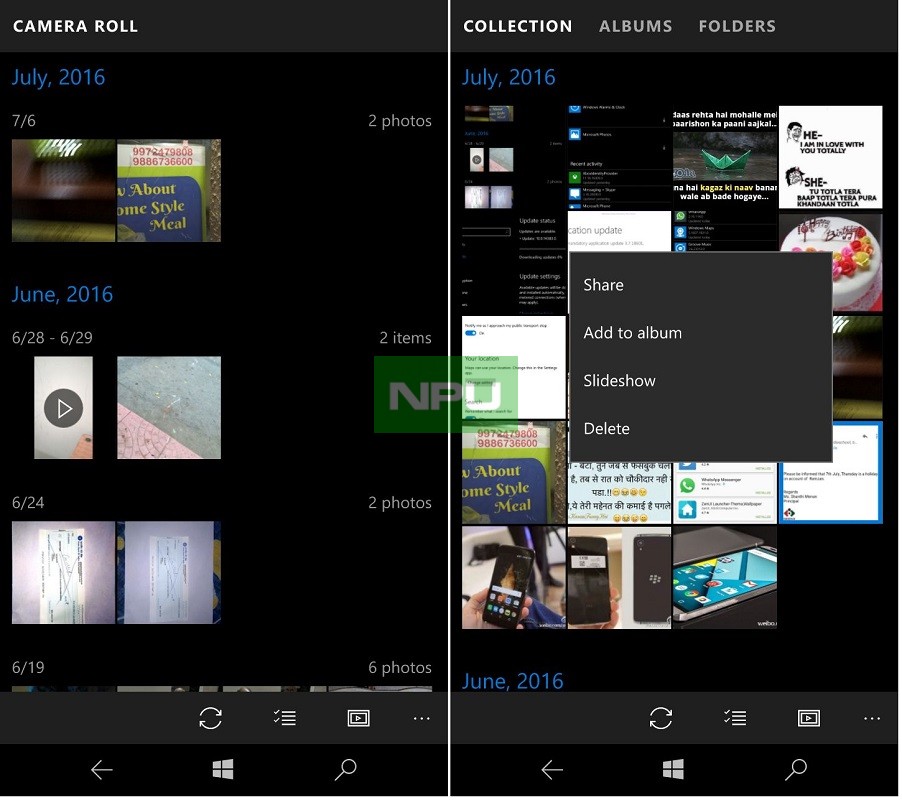Open the paper boat meme thumbnail
This screenshot has height=800, width=902.
click(726, 158)
